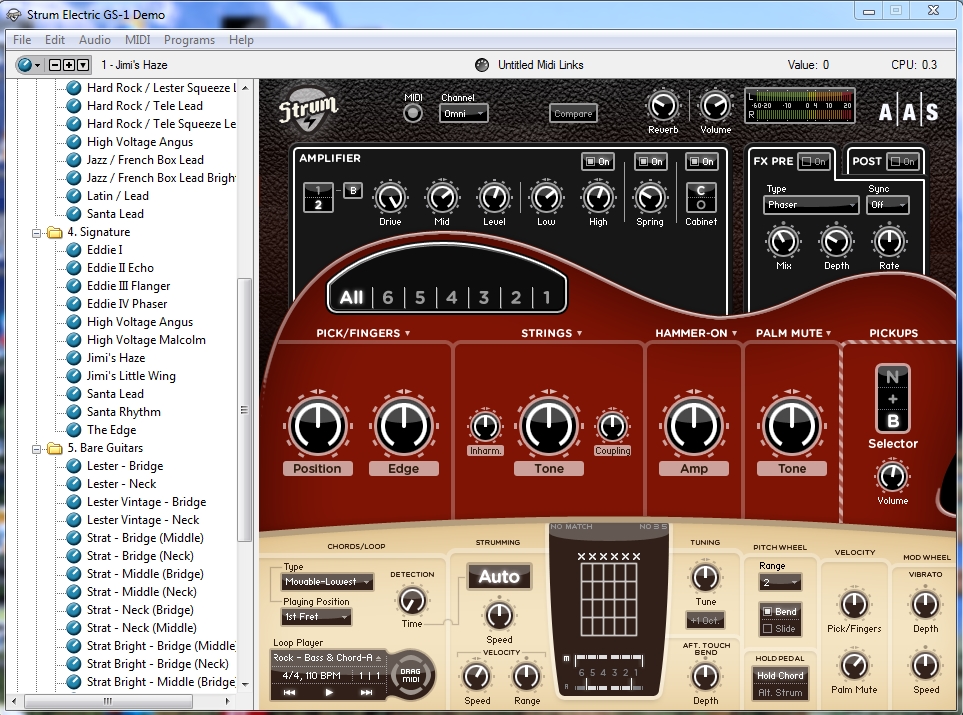This screenshot has width=963, height=715.
Task: Open the FX Sync Off dropdown
Action: pyautogui.click(x=887, y=205)
